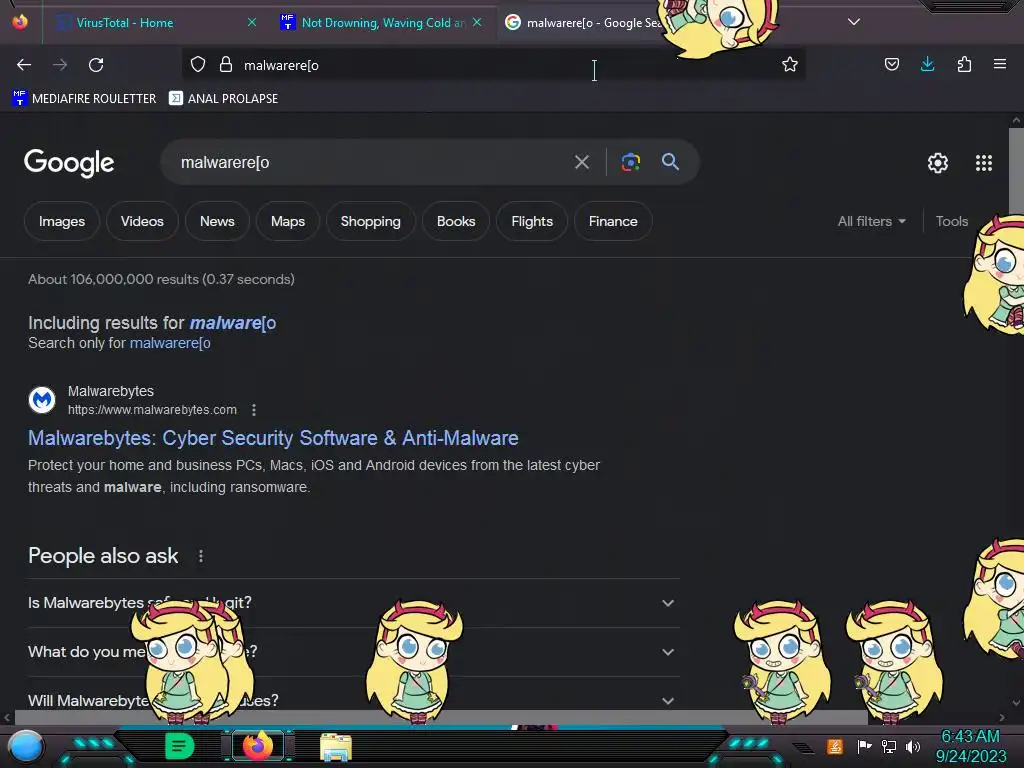Screen dimensions: 1024x768
Task: Open the All filters dropdown
Action: pos(871,221)
